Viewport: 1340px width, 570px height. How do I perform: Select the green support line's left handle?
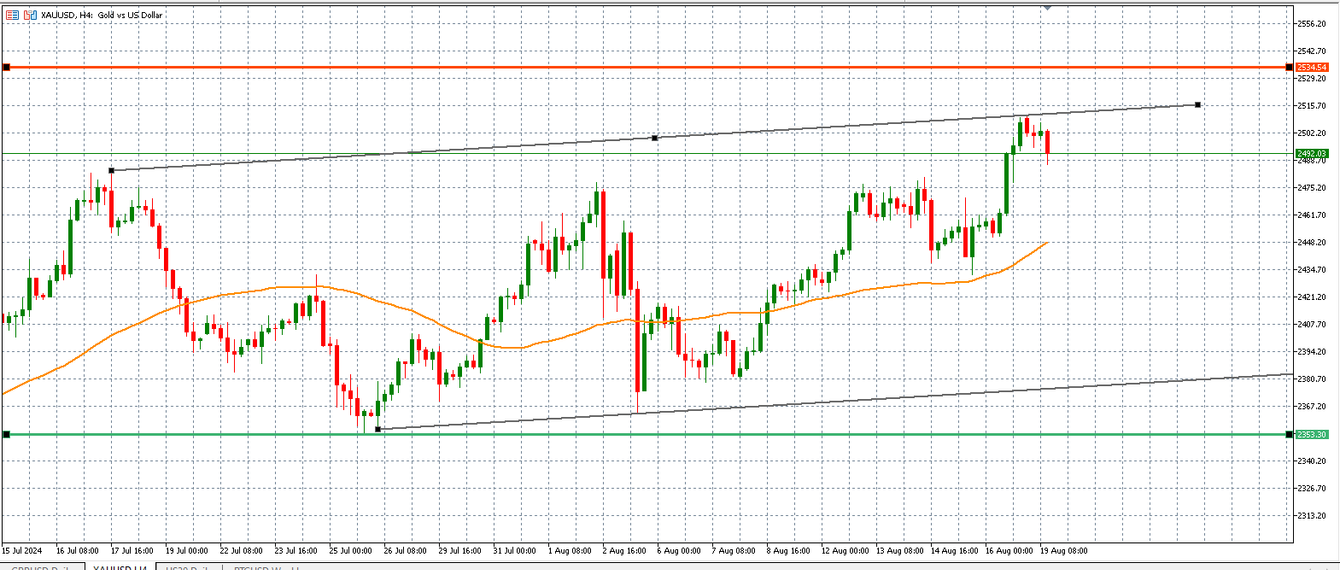(x=6, y=434)
